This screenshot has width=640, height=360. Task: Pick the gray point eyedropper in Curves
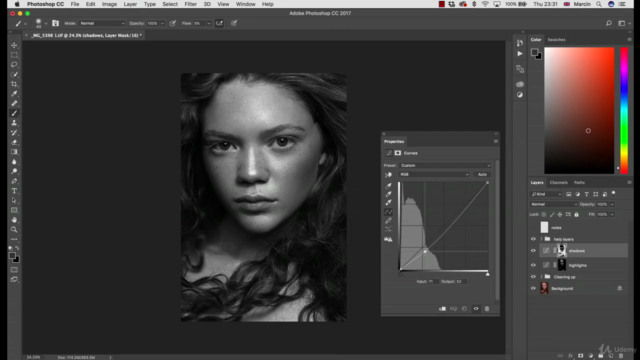[x=388, y=194]
